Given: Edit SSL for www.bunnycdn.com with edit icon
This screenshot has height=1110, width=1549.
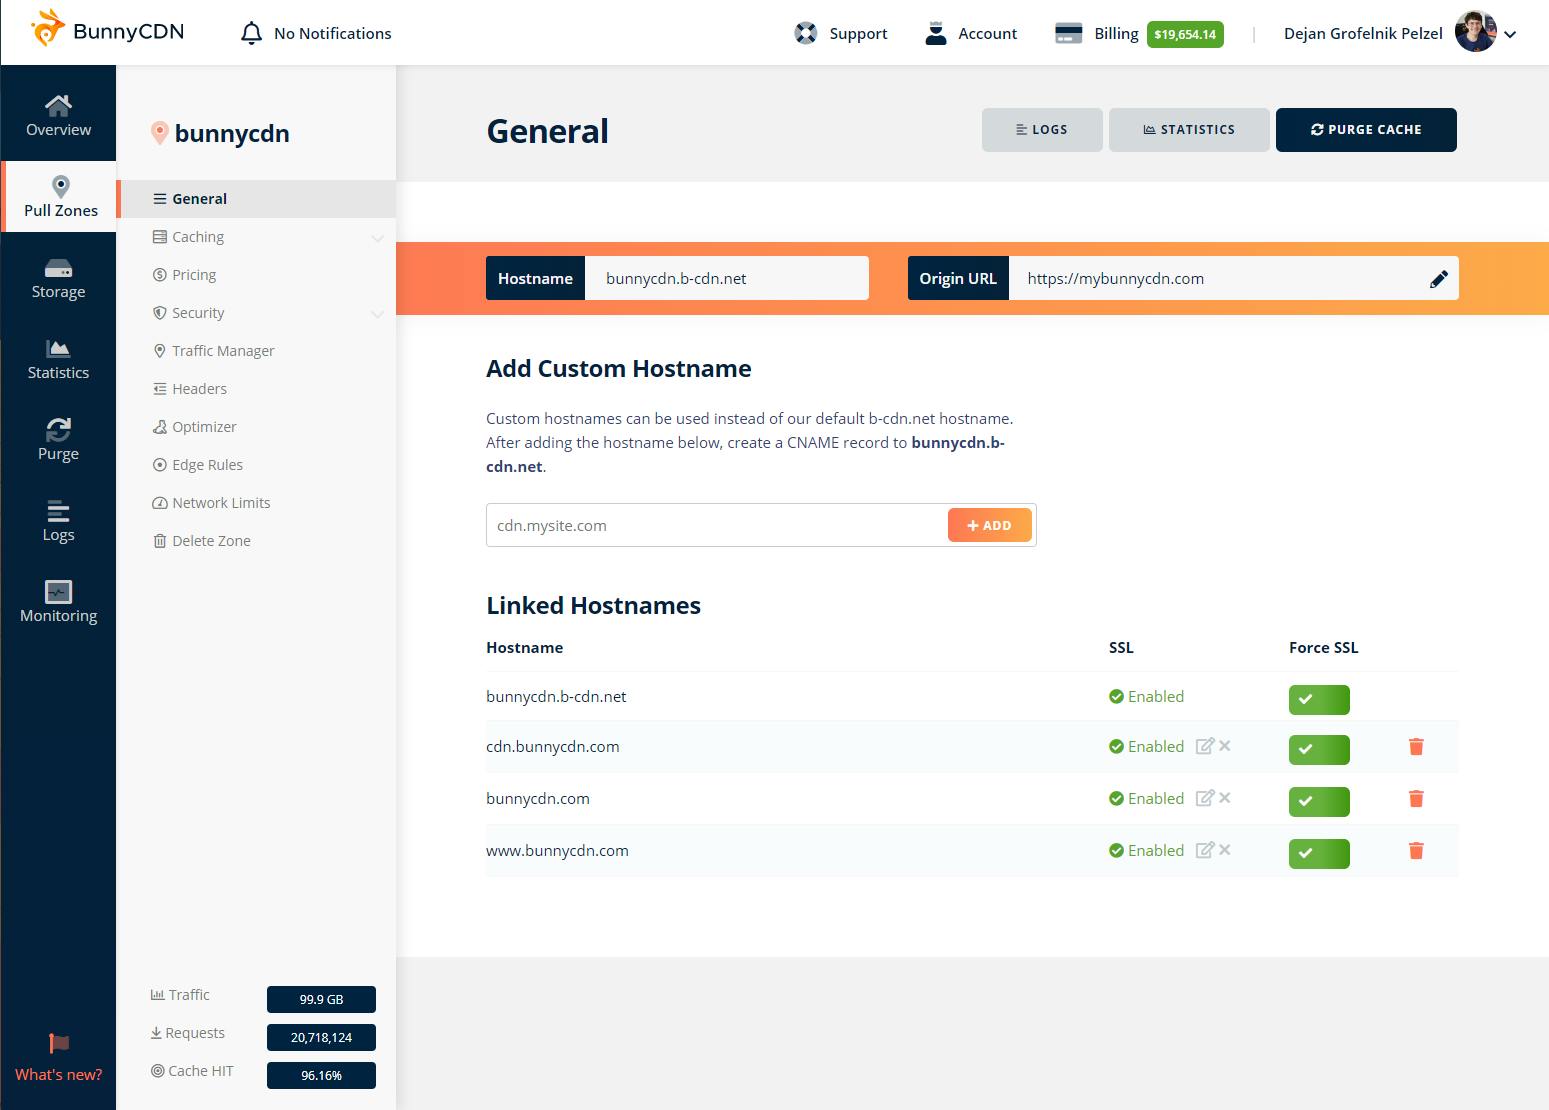Looking at the screenshot, I should [1205, 850].
